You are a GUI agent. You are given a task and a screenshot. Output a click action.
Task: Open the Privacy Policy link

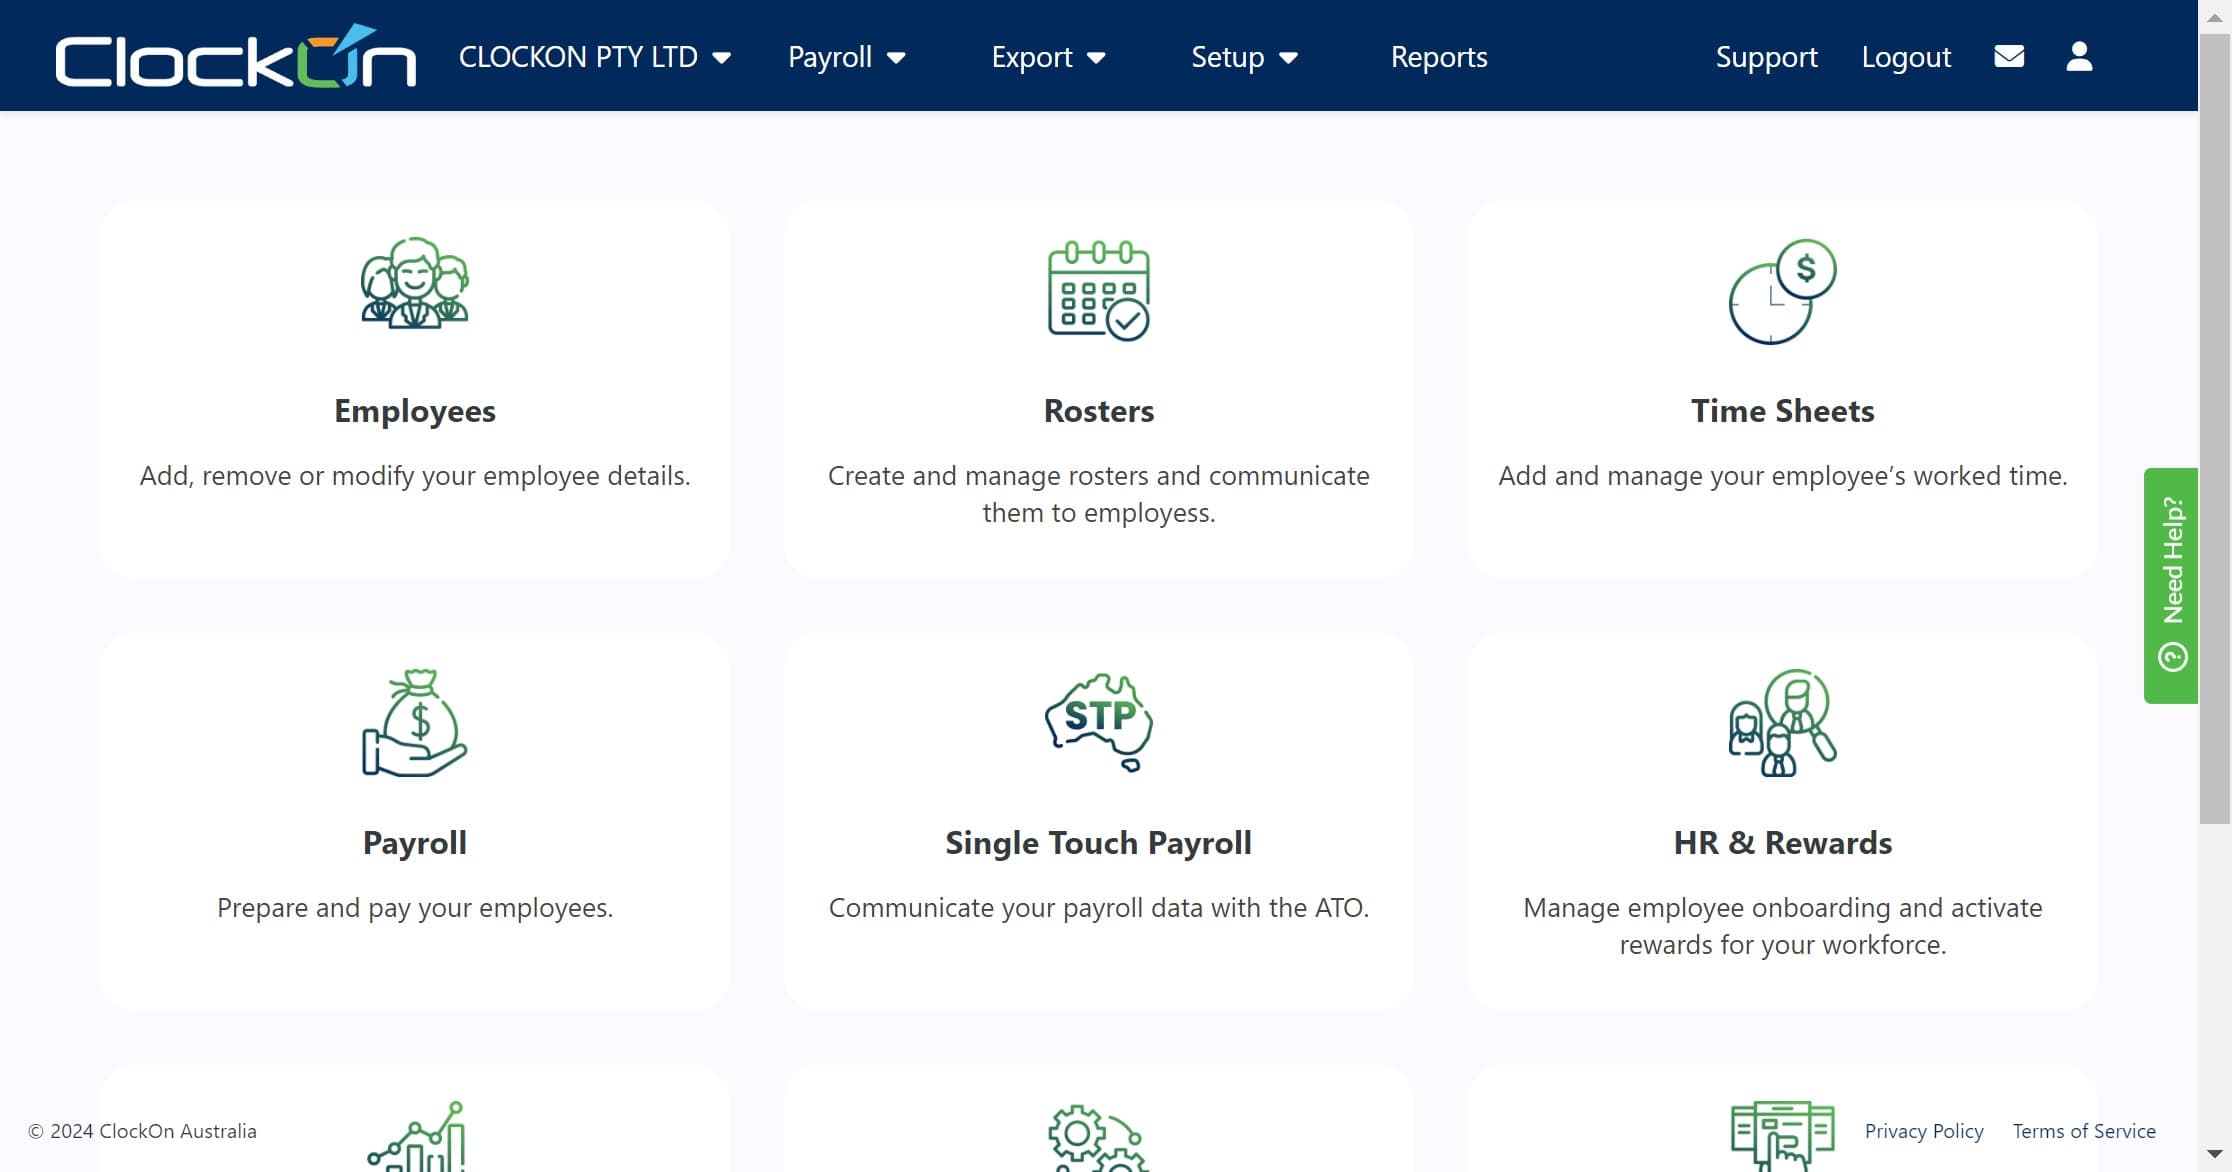click(x=1924, y=1131)
